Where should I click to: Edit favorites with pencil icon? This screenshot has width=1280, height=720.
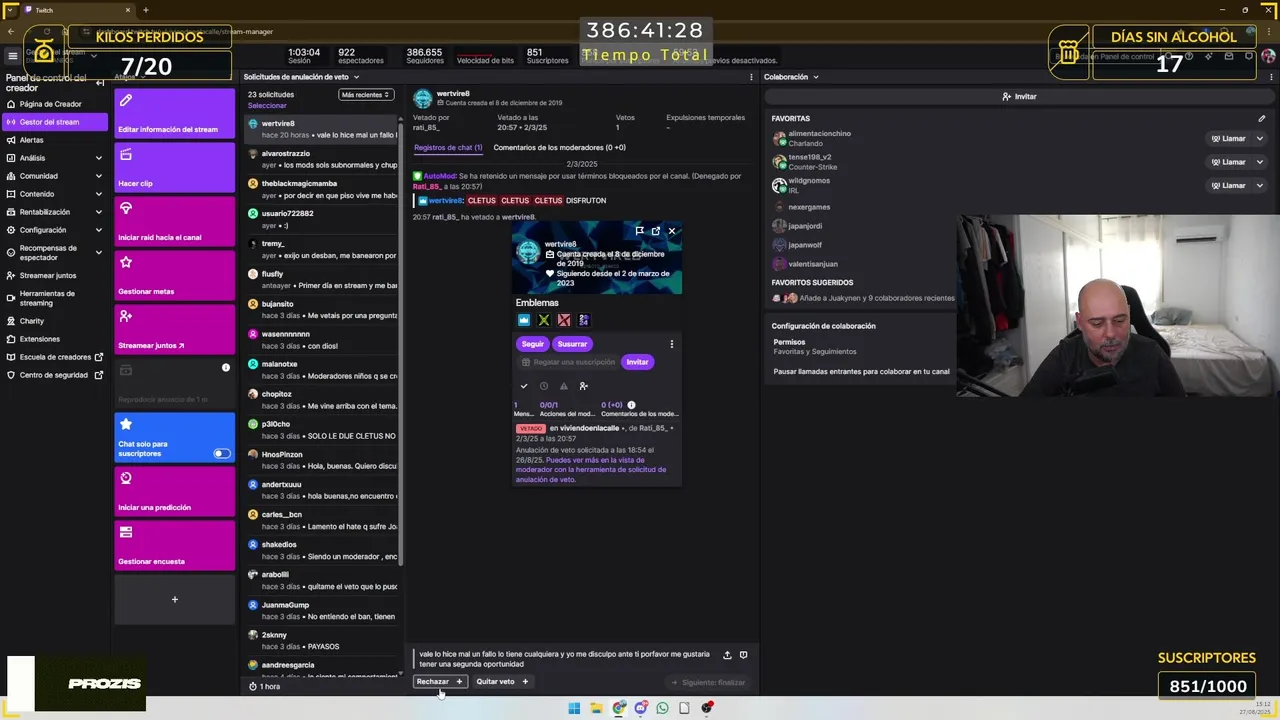click(x=1262, y=118)
